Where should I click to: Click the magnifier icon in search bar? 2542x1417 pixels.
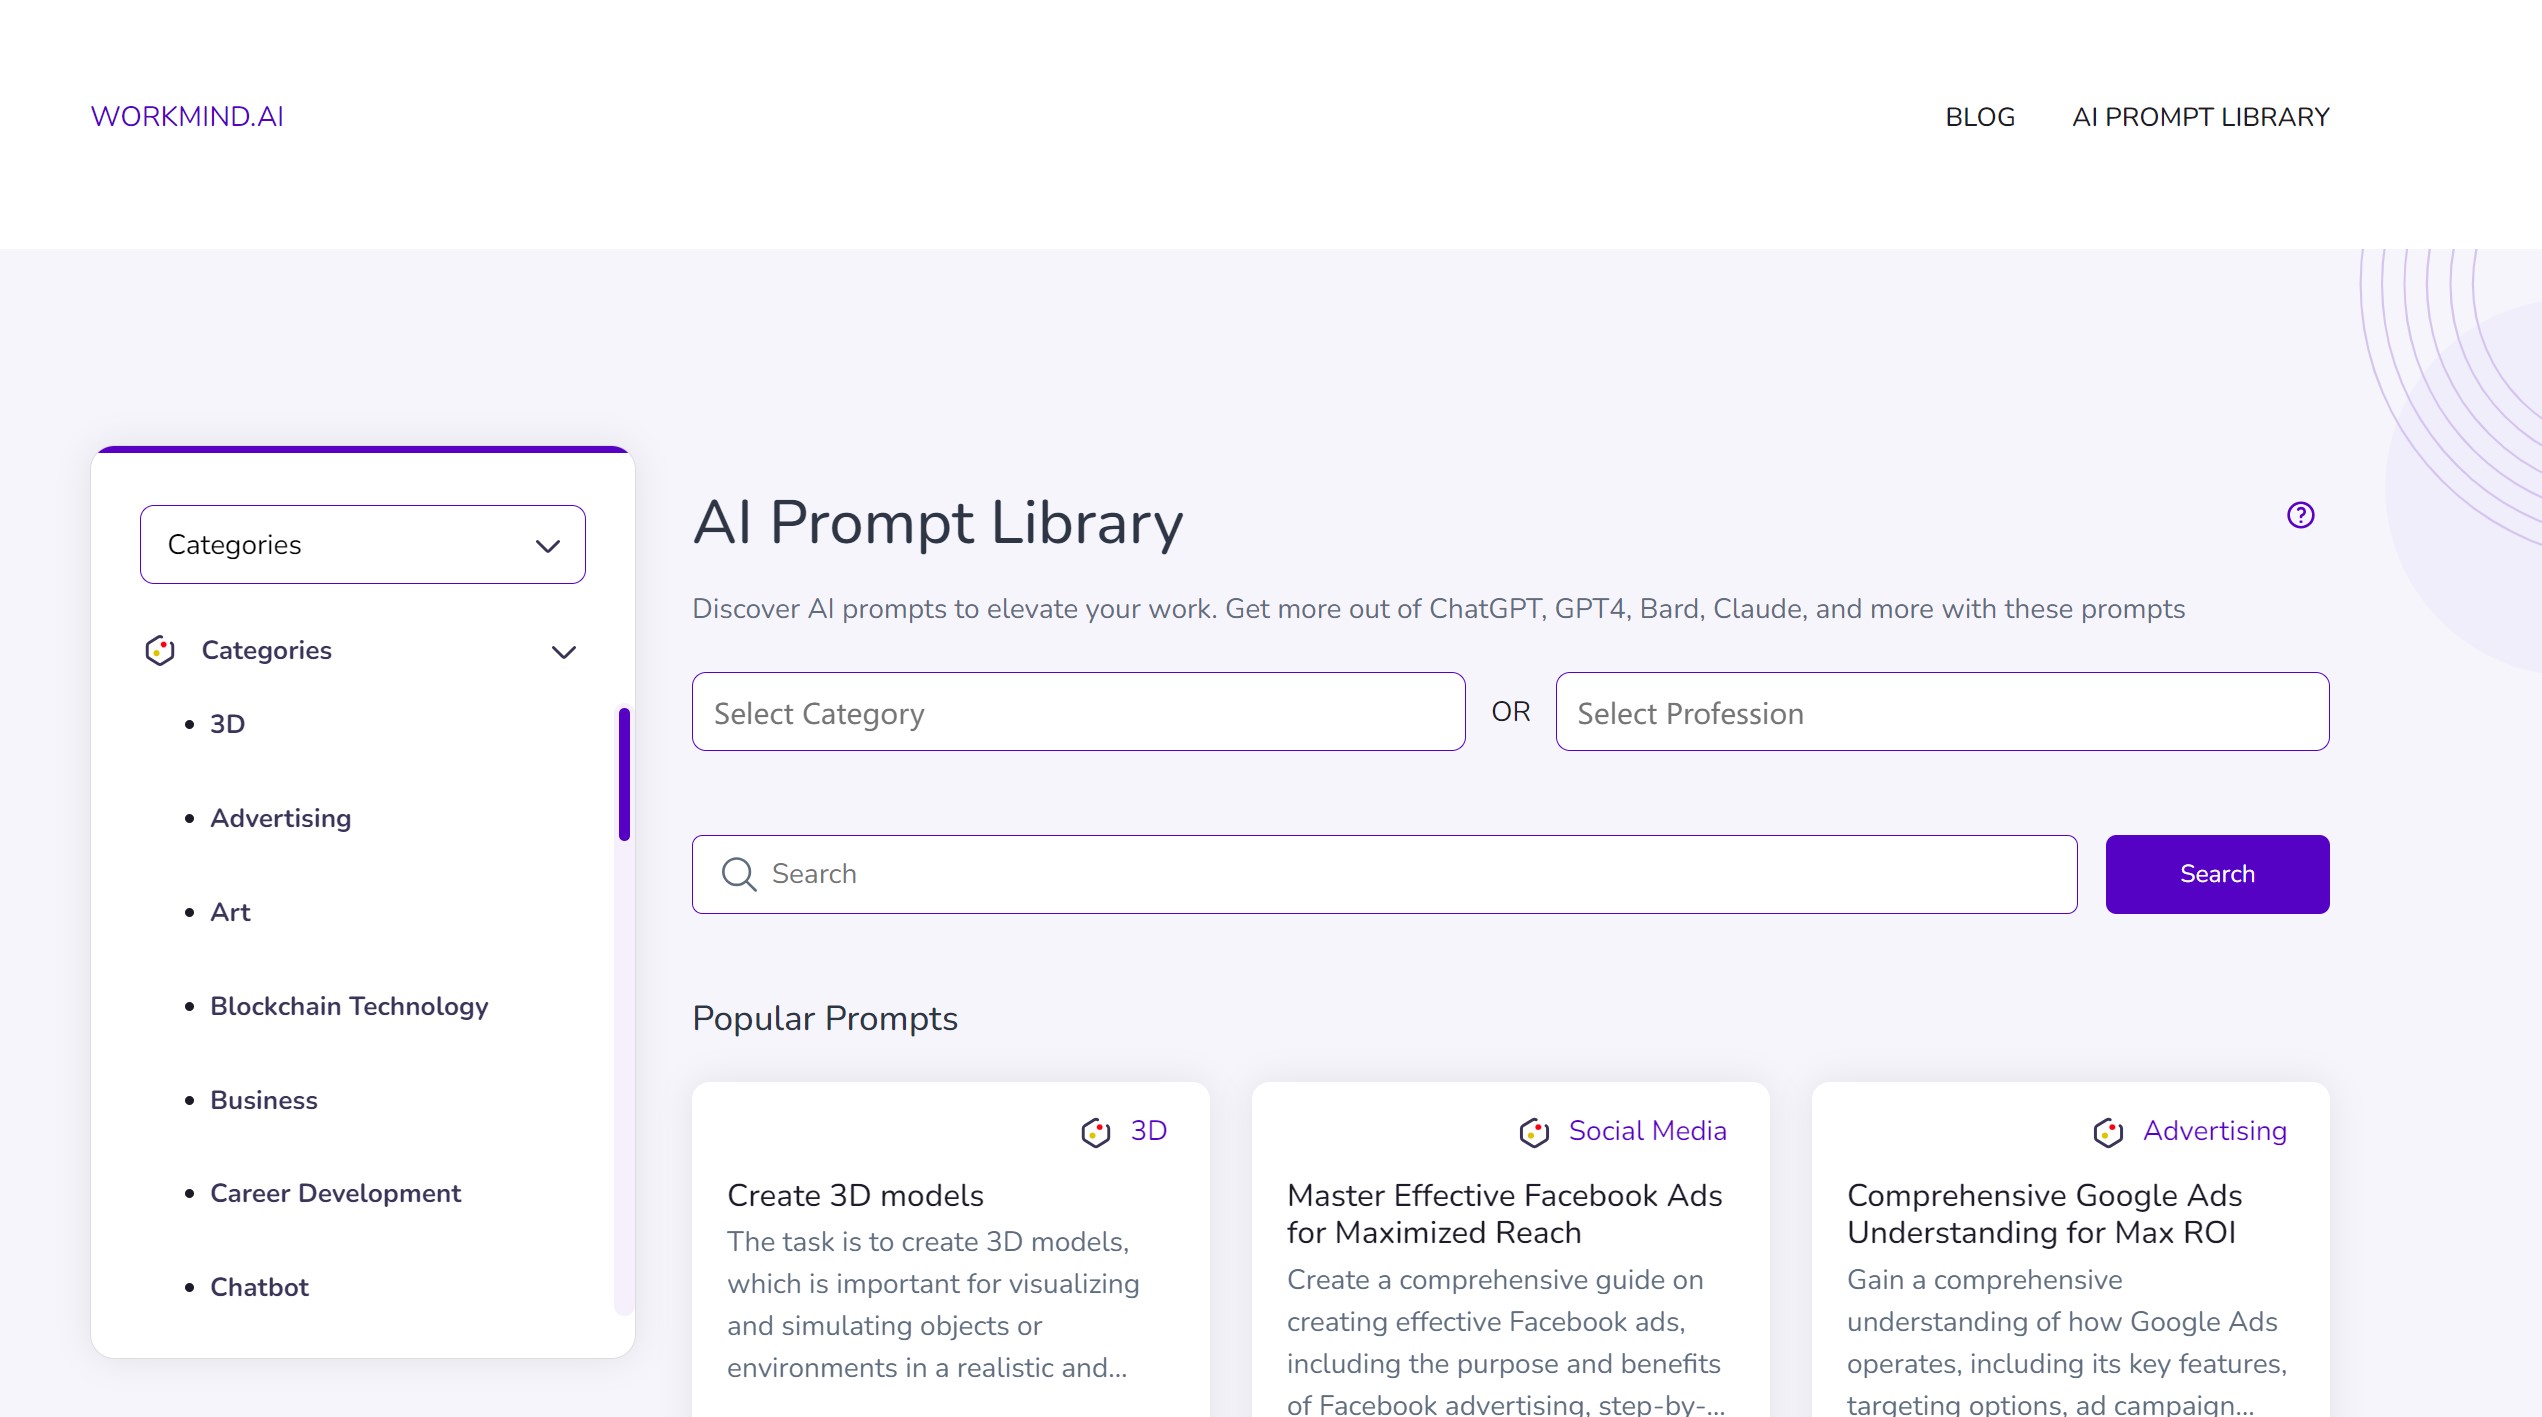pyautogui.click(x=739, y=873)
